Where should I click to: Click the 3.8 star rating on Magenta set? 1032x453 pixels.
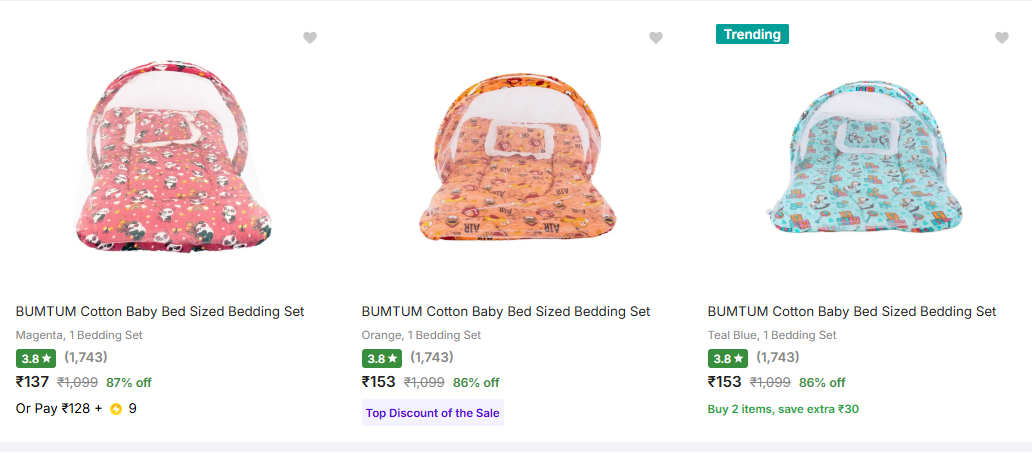(x=35, y=358)
